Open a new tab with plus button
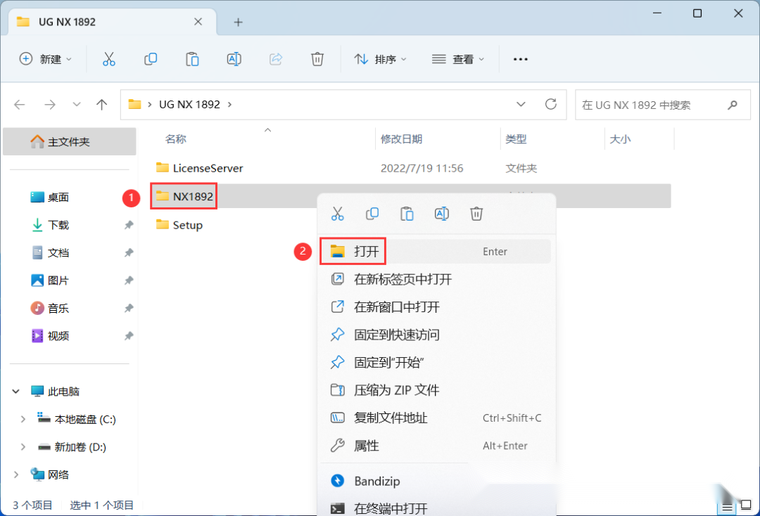Image resolution: width=760 pixels, height=516 pixels. 238,22
